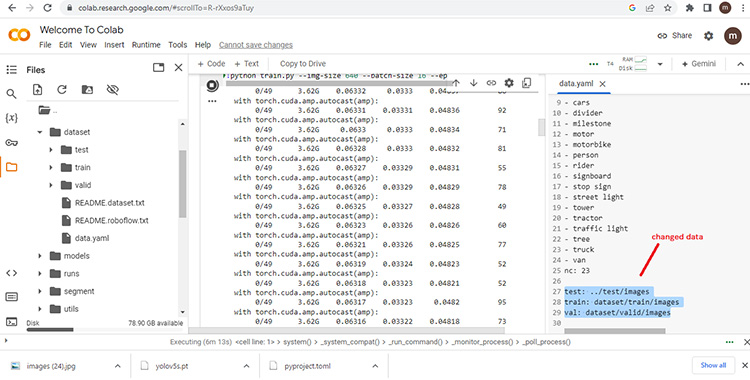Image resolution: width=750 pixels, height=380 pixels.
Task: Open the Find and replace search icon
Action: [x=11, y=94]
